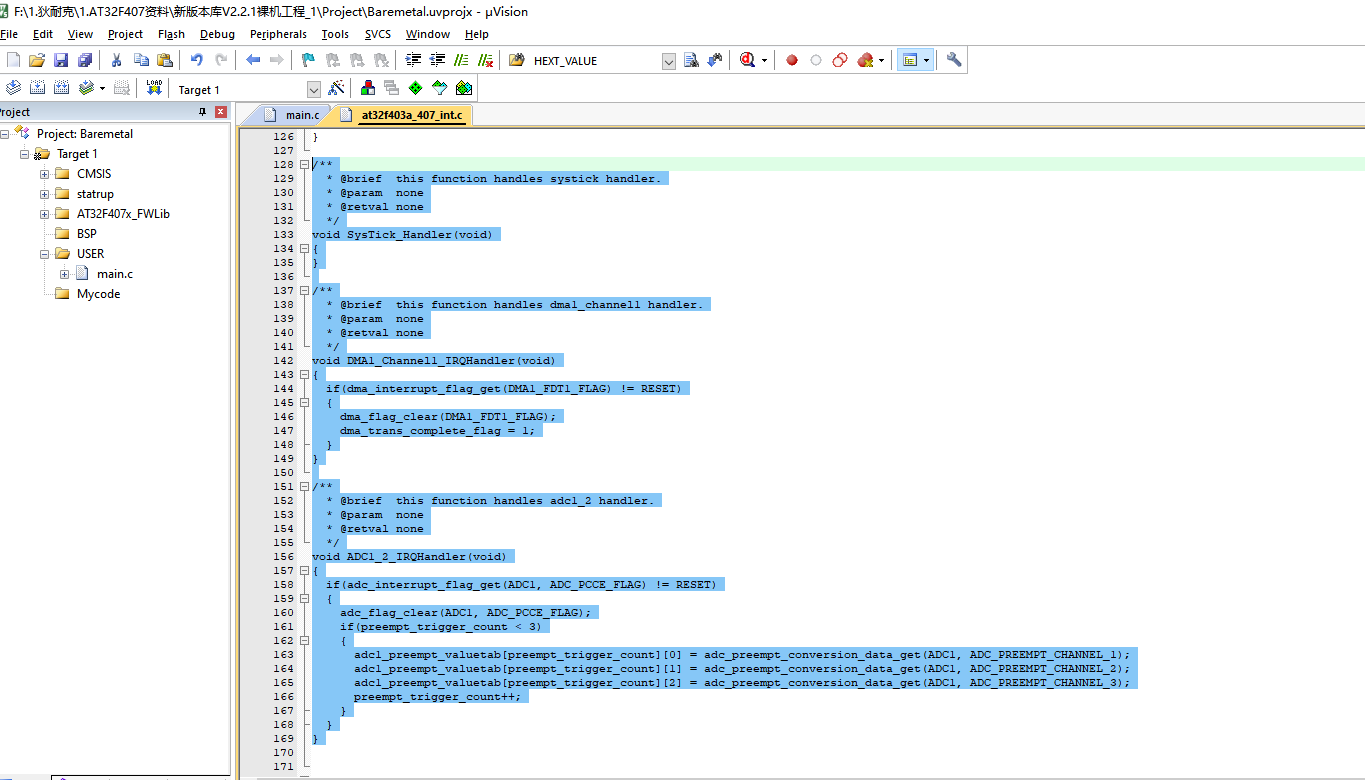Navigate backwards with the blue left arrow
1365x780 pixels.
coord(253,60)
